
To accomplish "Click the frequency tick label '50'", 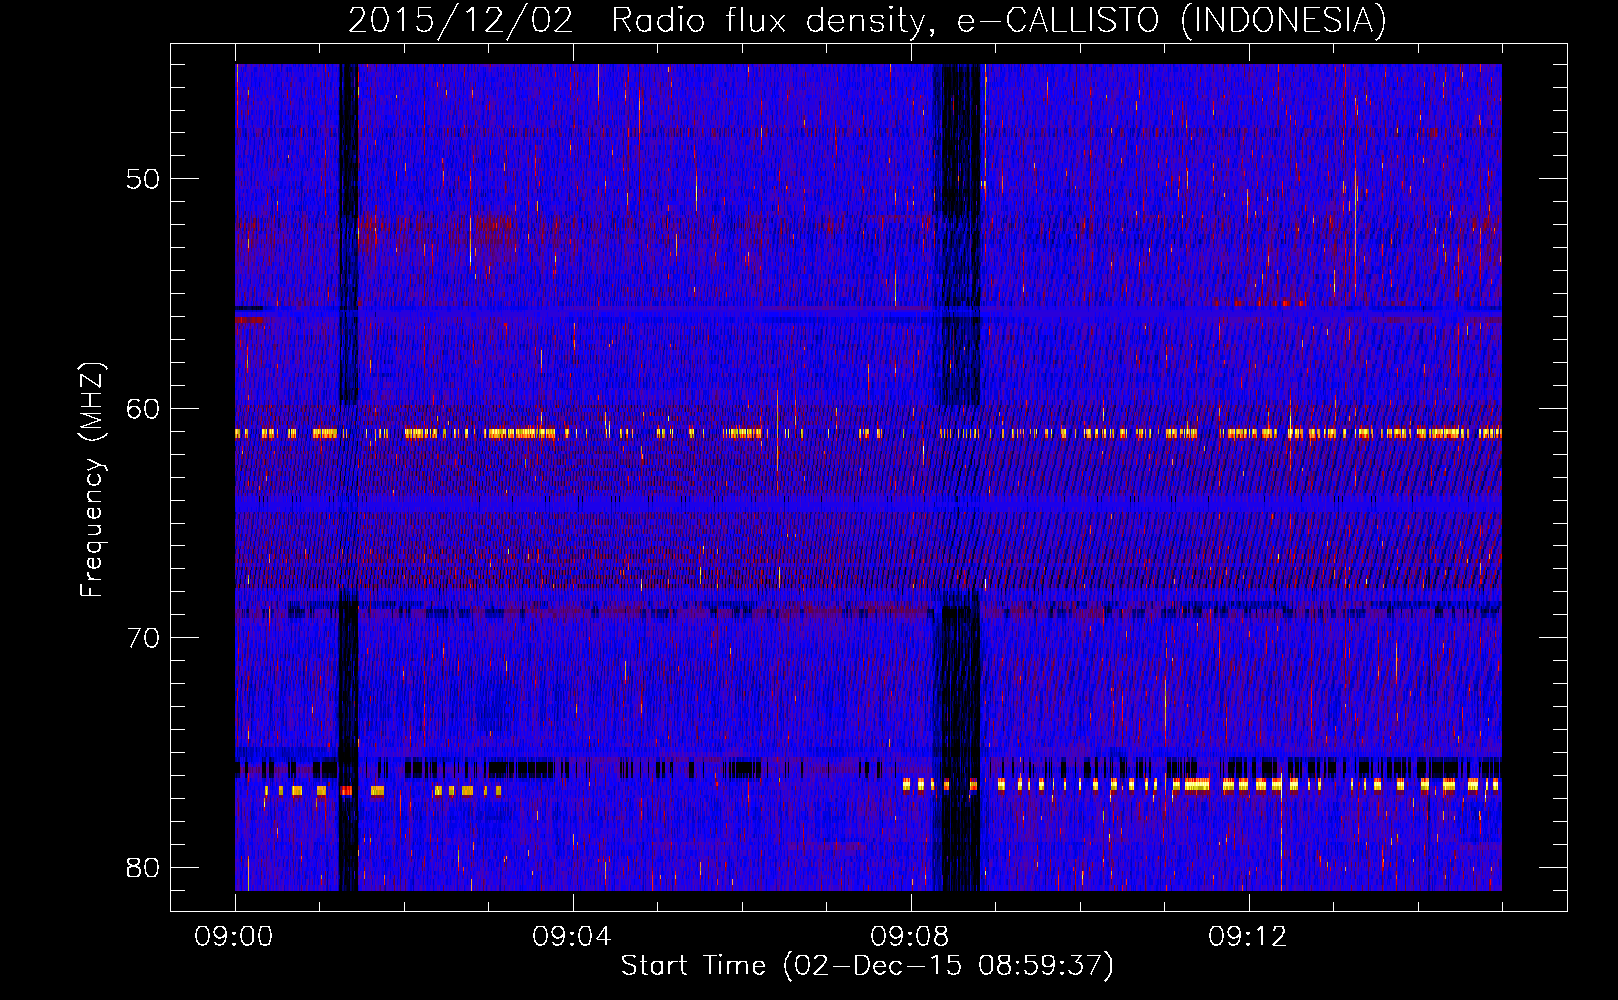I will coord(143,179).
